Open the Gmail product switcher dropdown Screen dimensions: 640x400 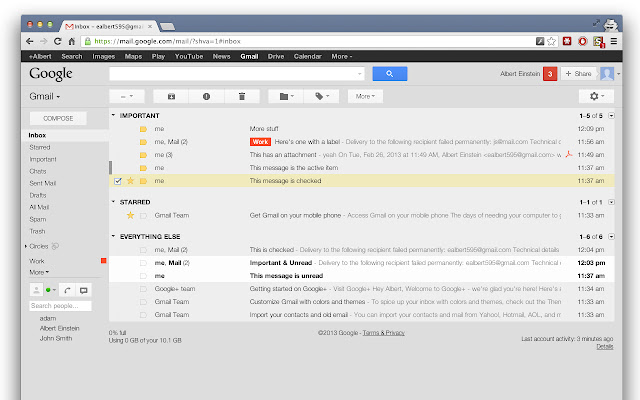coord(44,96)
